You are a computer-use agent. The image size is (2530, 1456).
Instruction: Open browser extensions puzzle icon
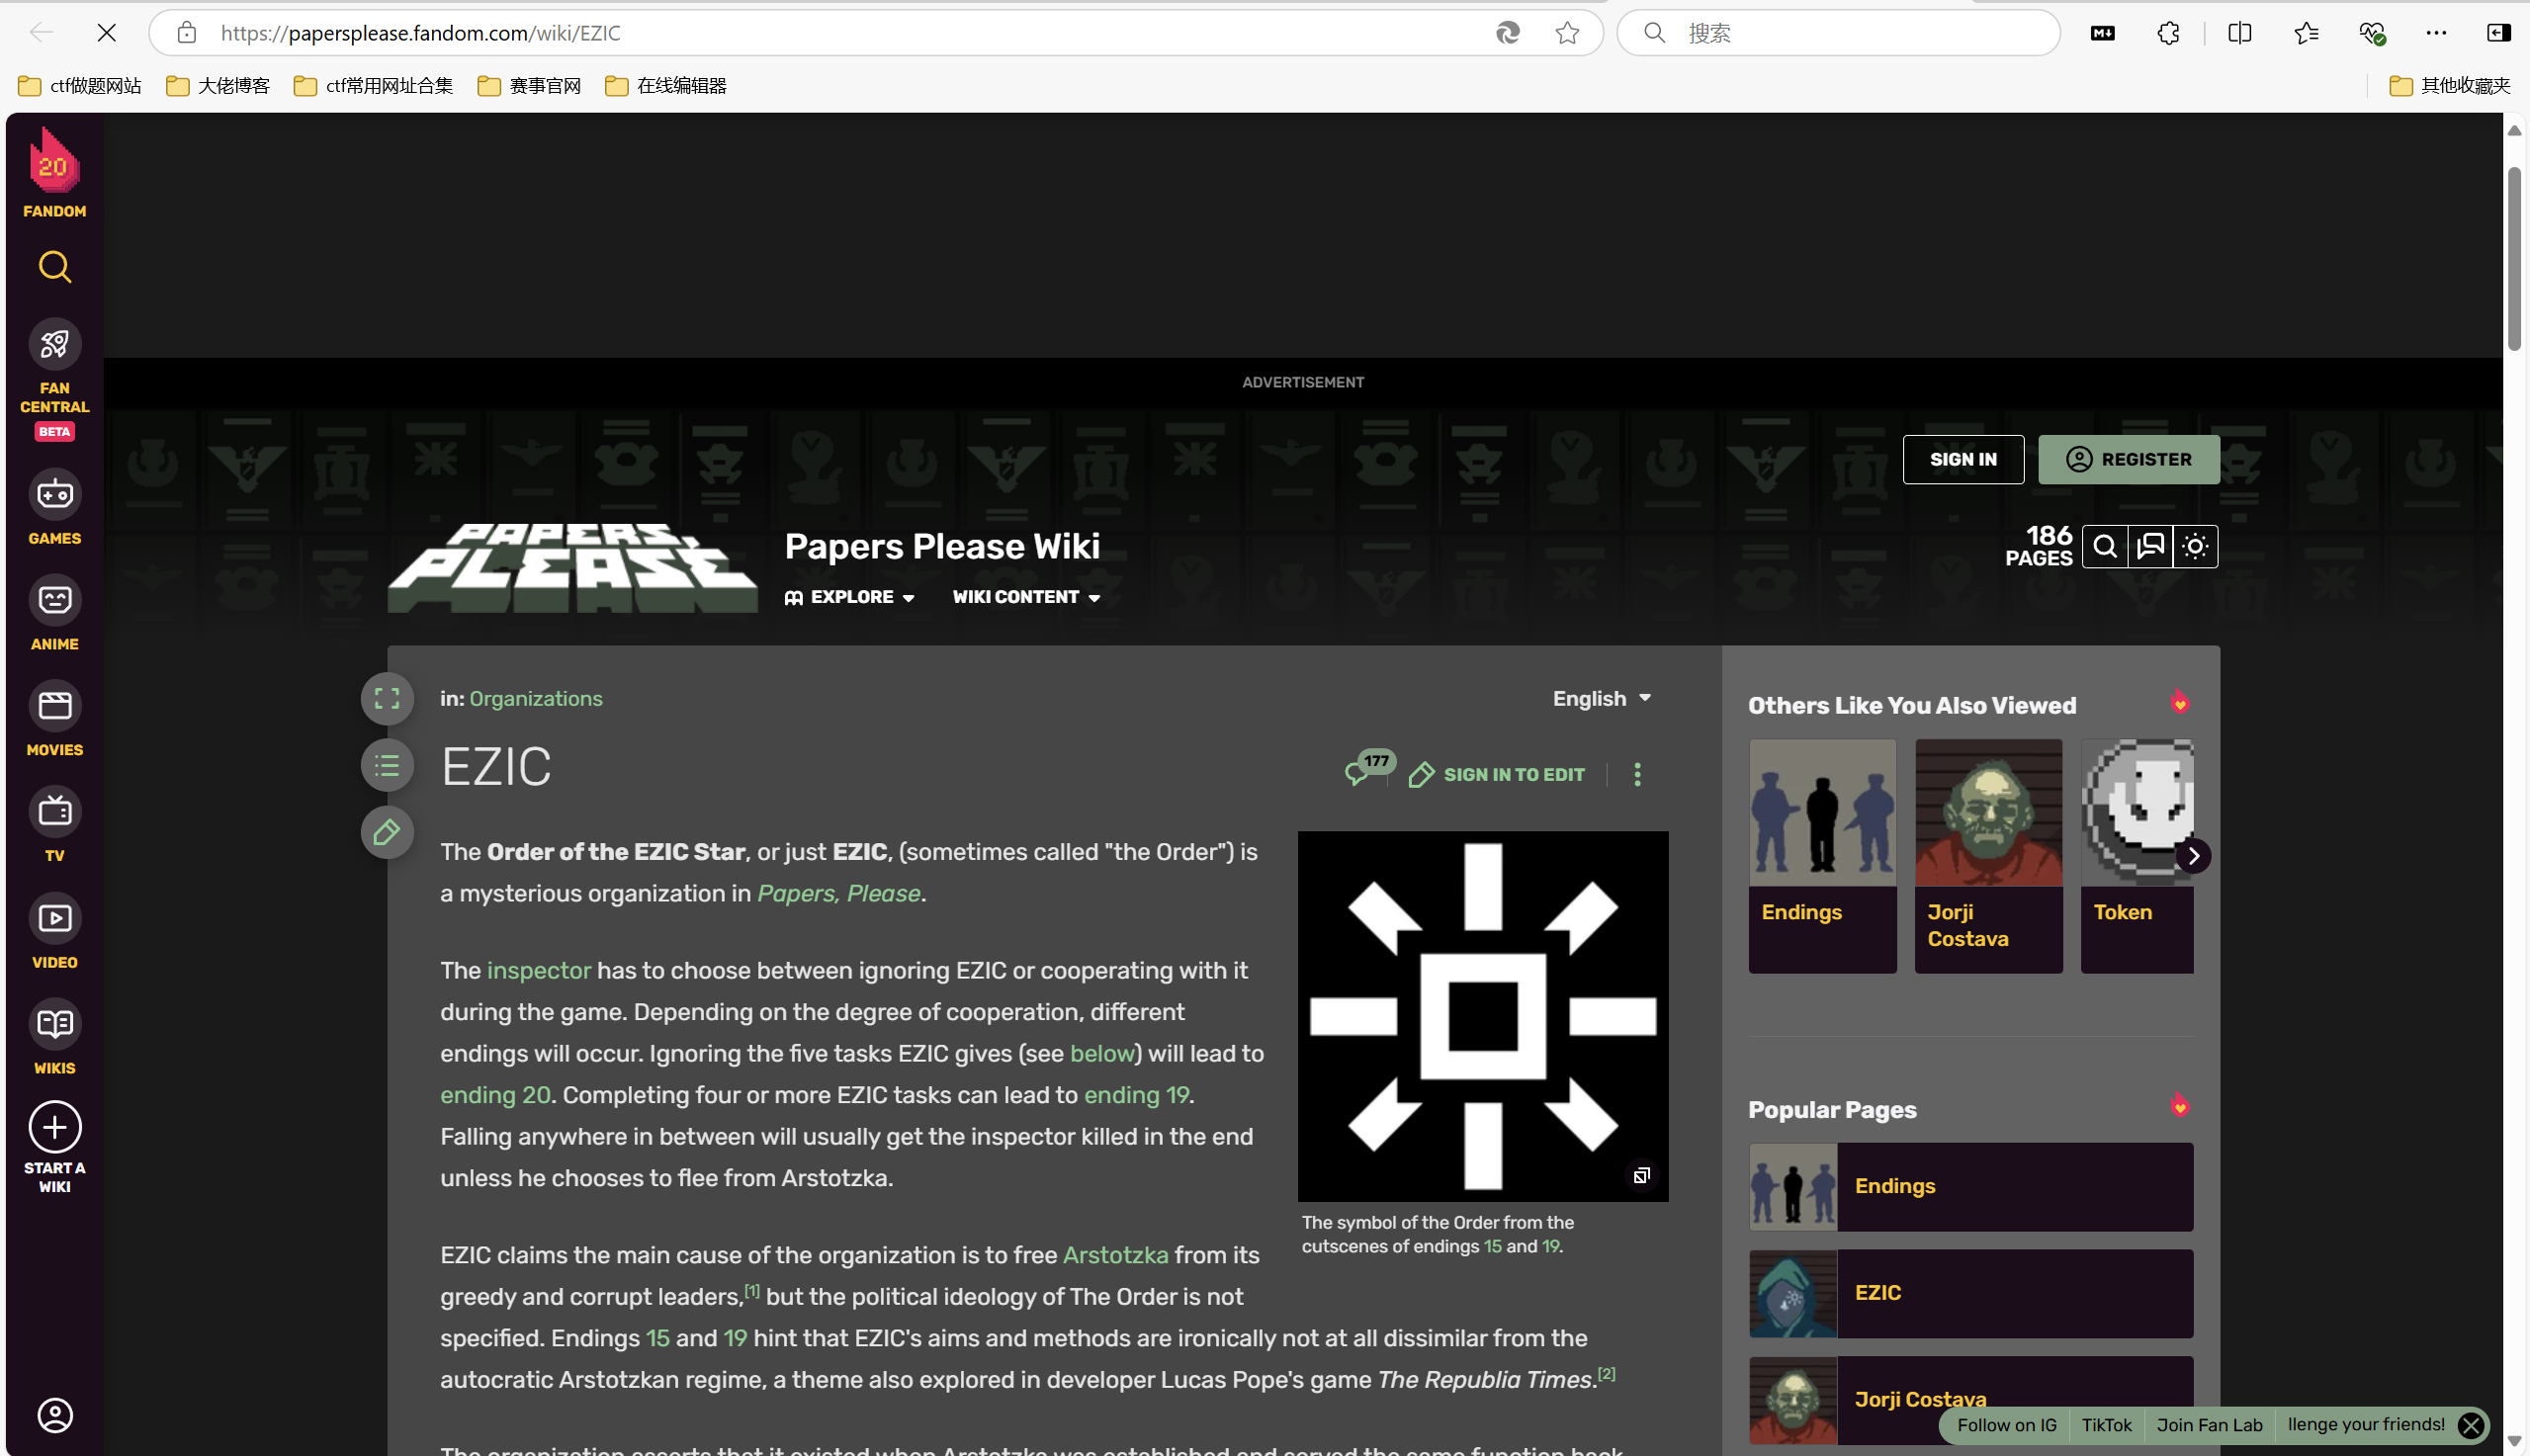2167,33
